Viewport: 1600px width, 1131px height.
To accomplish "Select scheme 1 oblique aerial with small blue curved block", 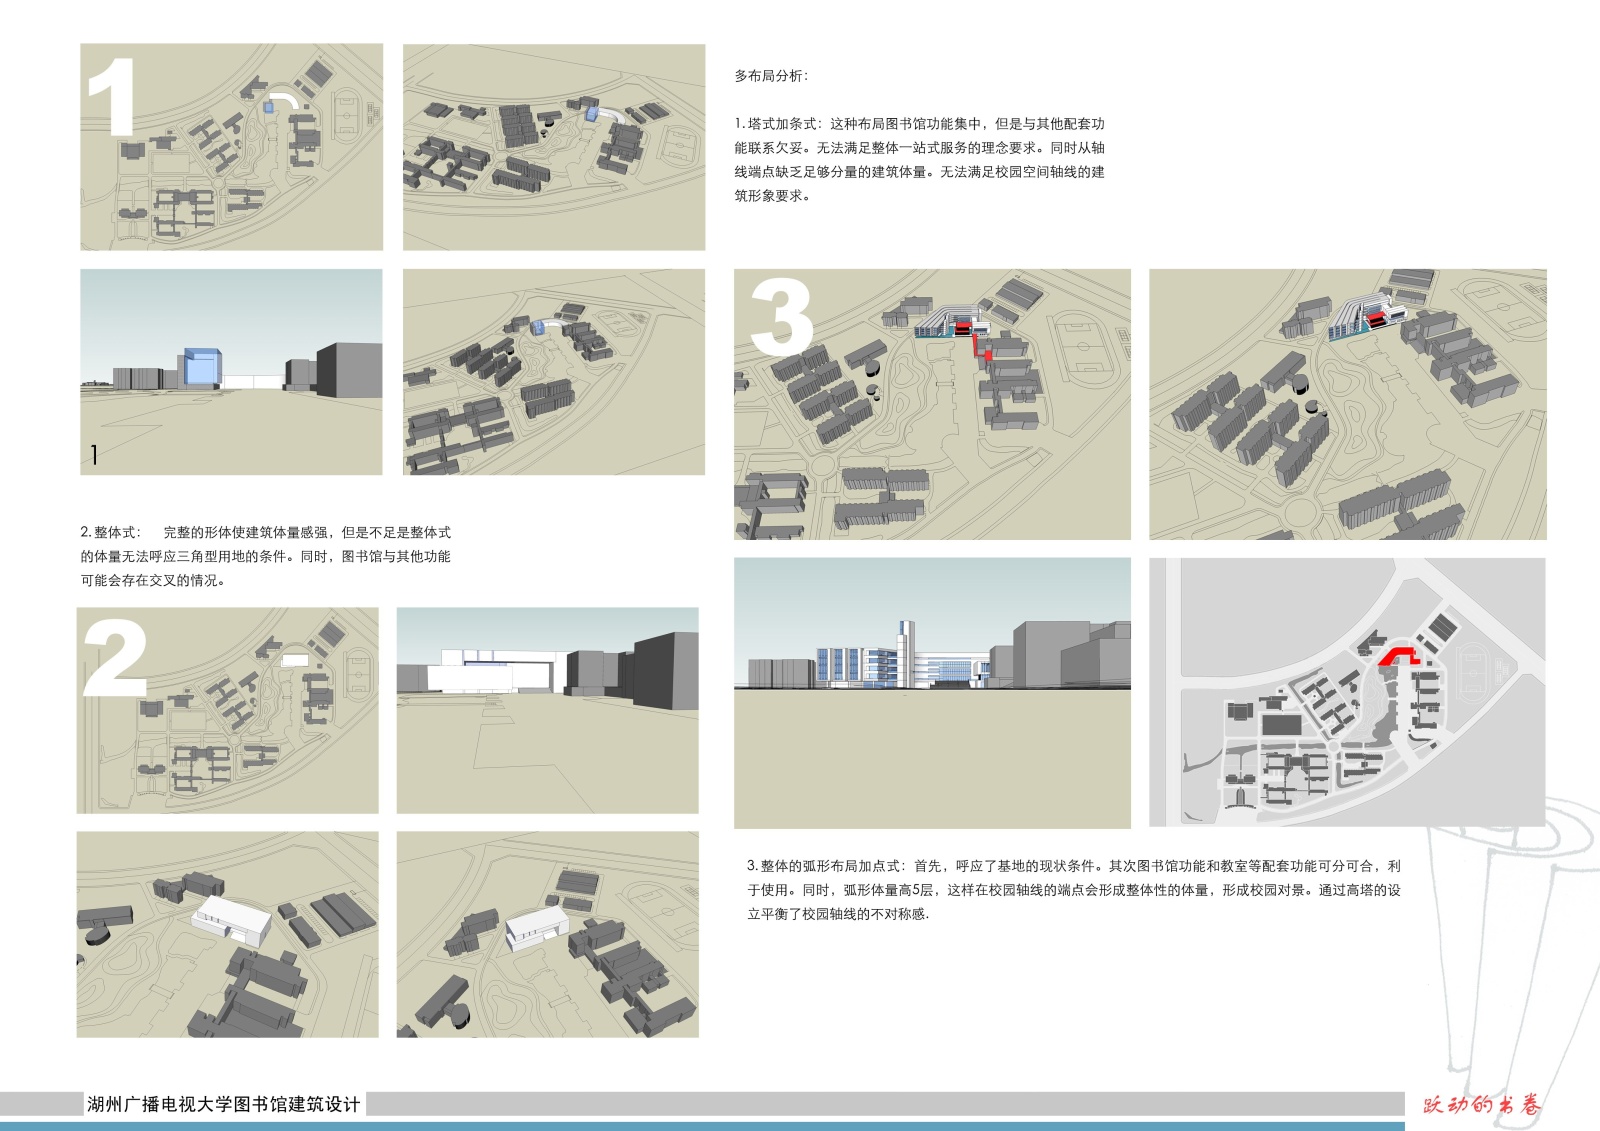I will coord(554,372).
